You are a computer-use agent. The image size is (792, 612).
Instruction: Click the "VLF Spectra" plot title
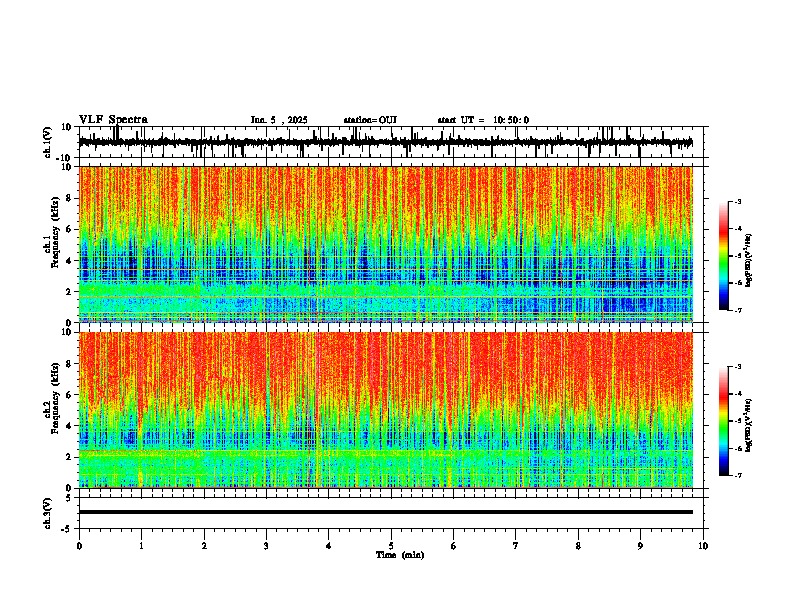pos(113,120)
